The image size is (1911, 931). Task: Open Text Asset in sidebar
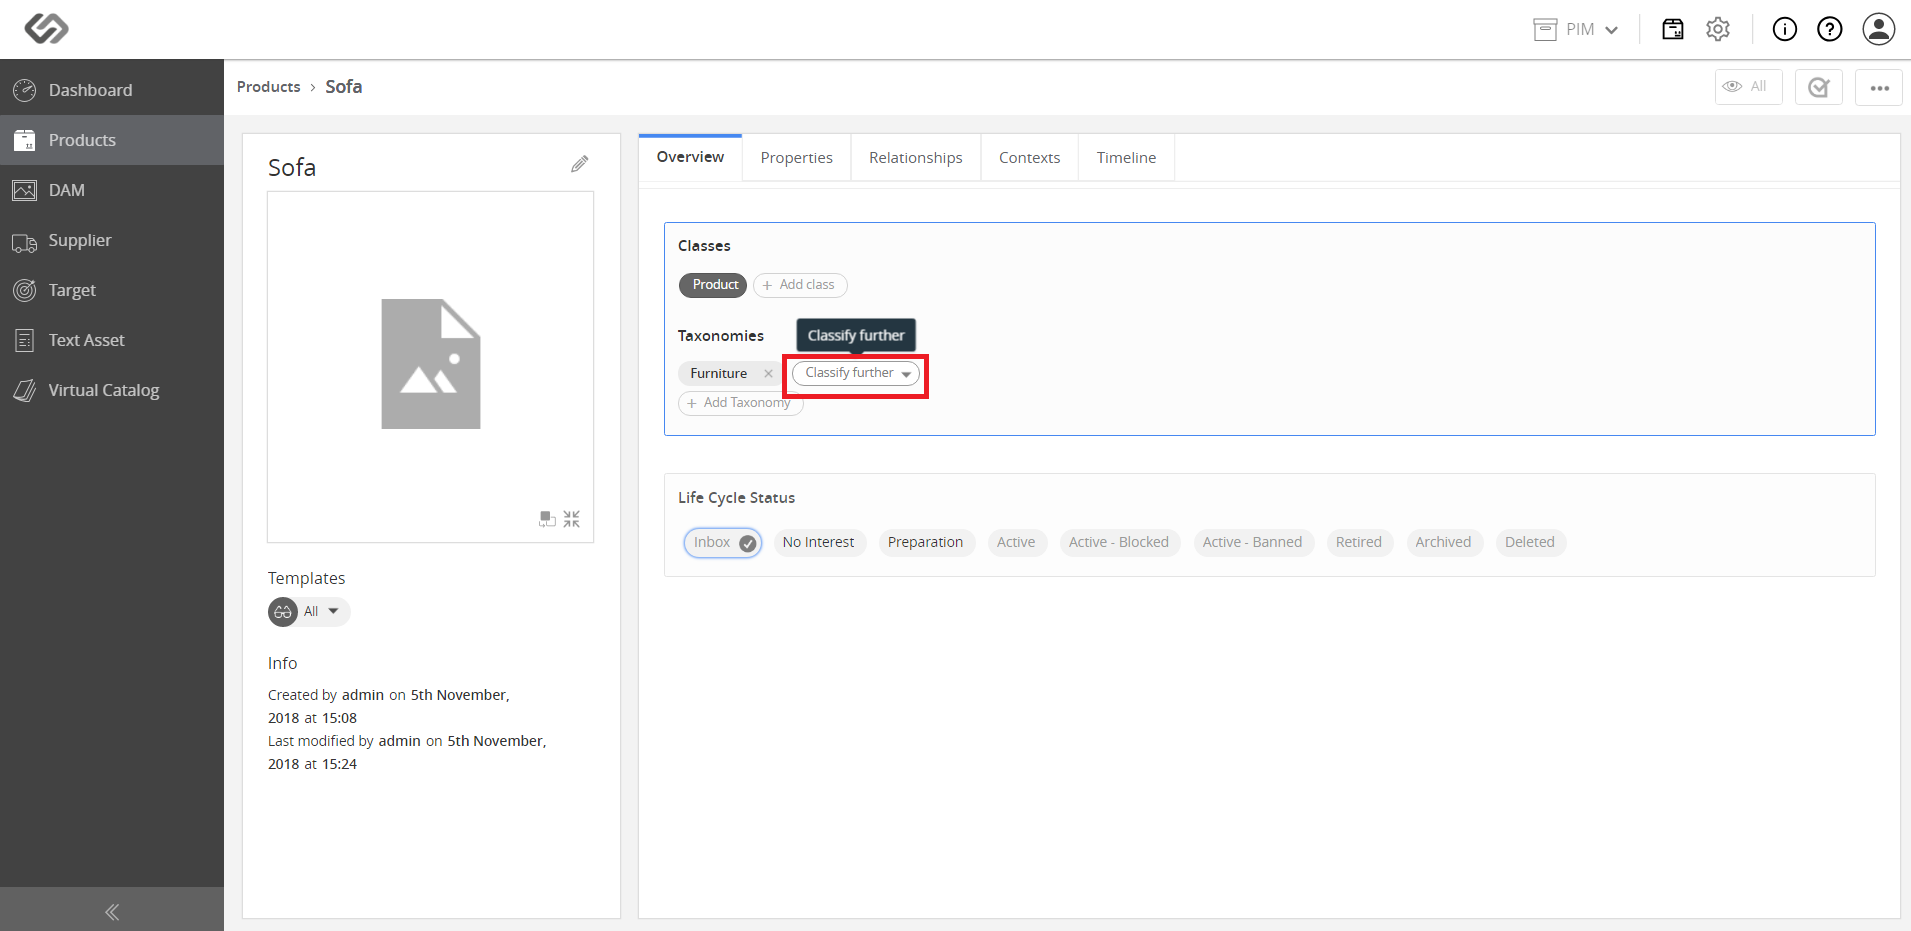112,340
